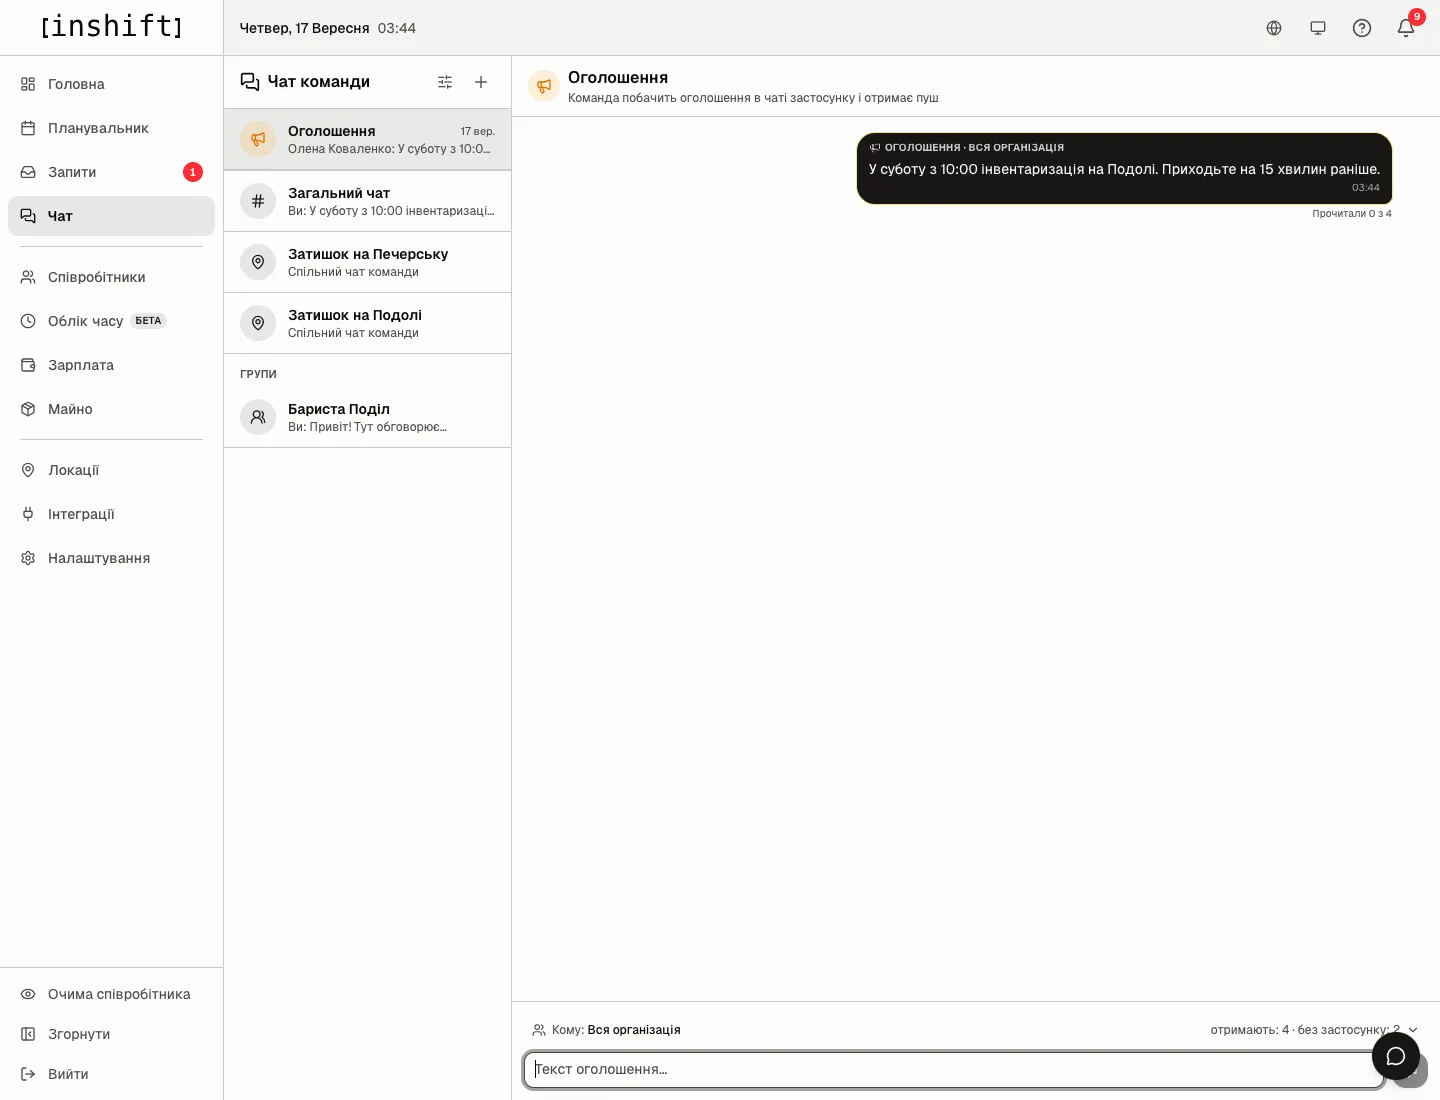This screenshot has width=1440, height=1100.
Task: Click the ГРУПИ section heading
Action: 258,374
